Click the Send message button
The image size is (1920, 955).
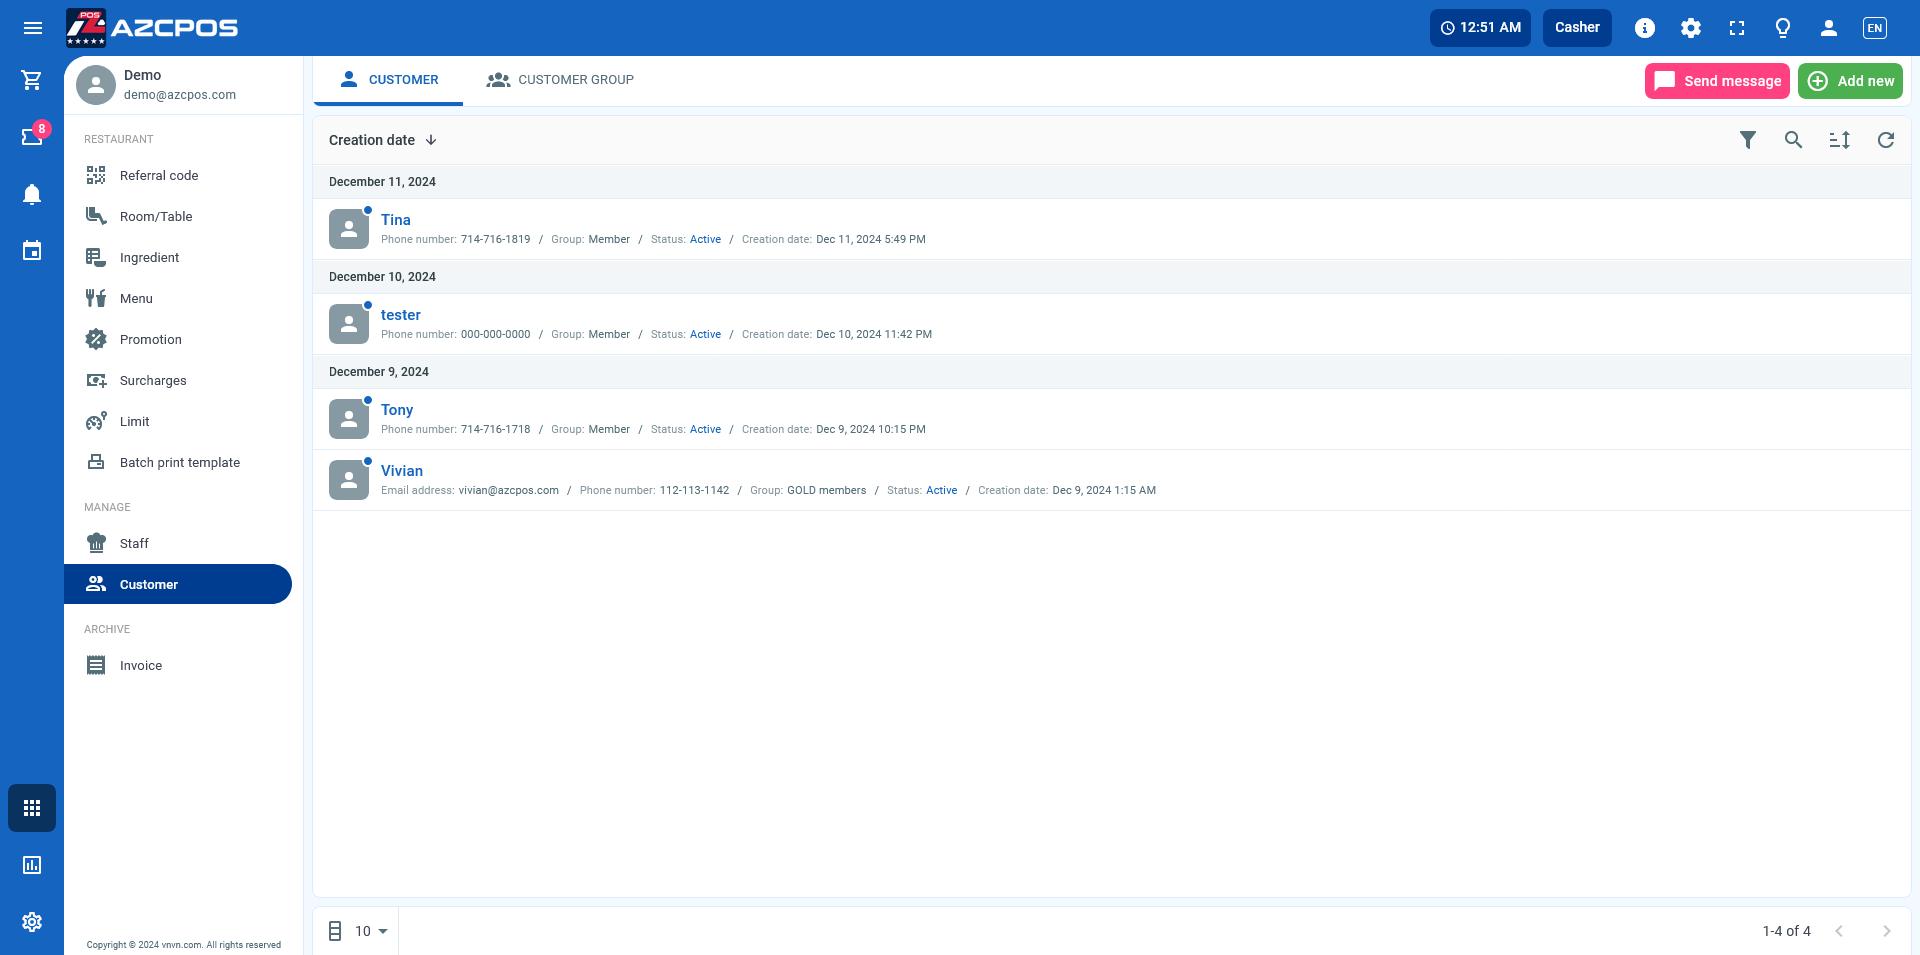coord(1717,81)
